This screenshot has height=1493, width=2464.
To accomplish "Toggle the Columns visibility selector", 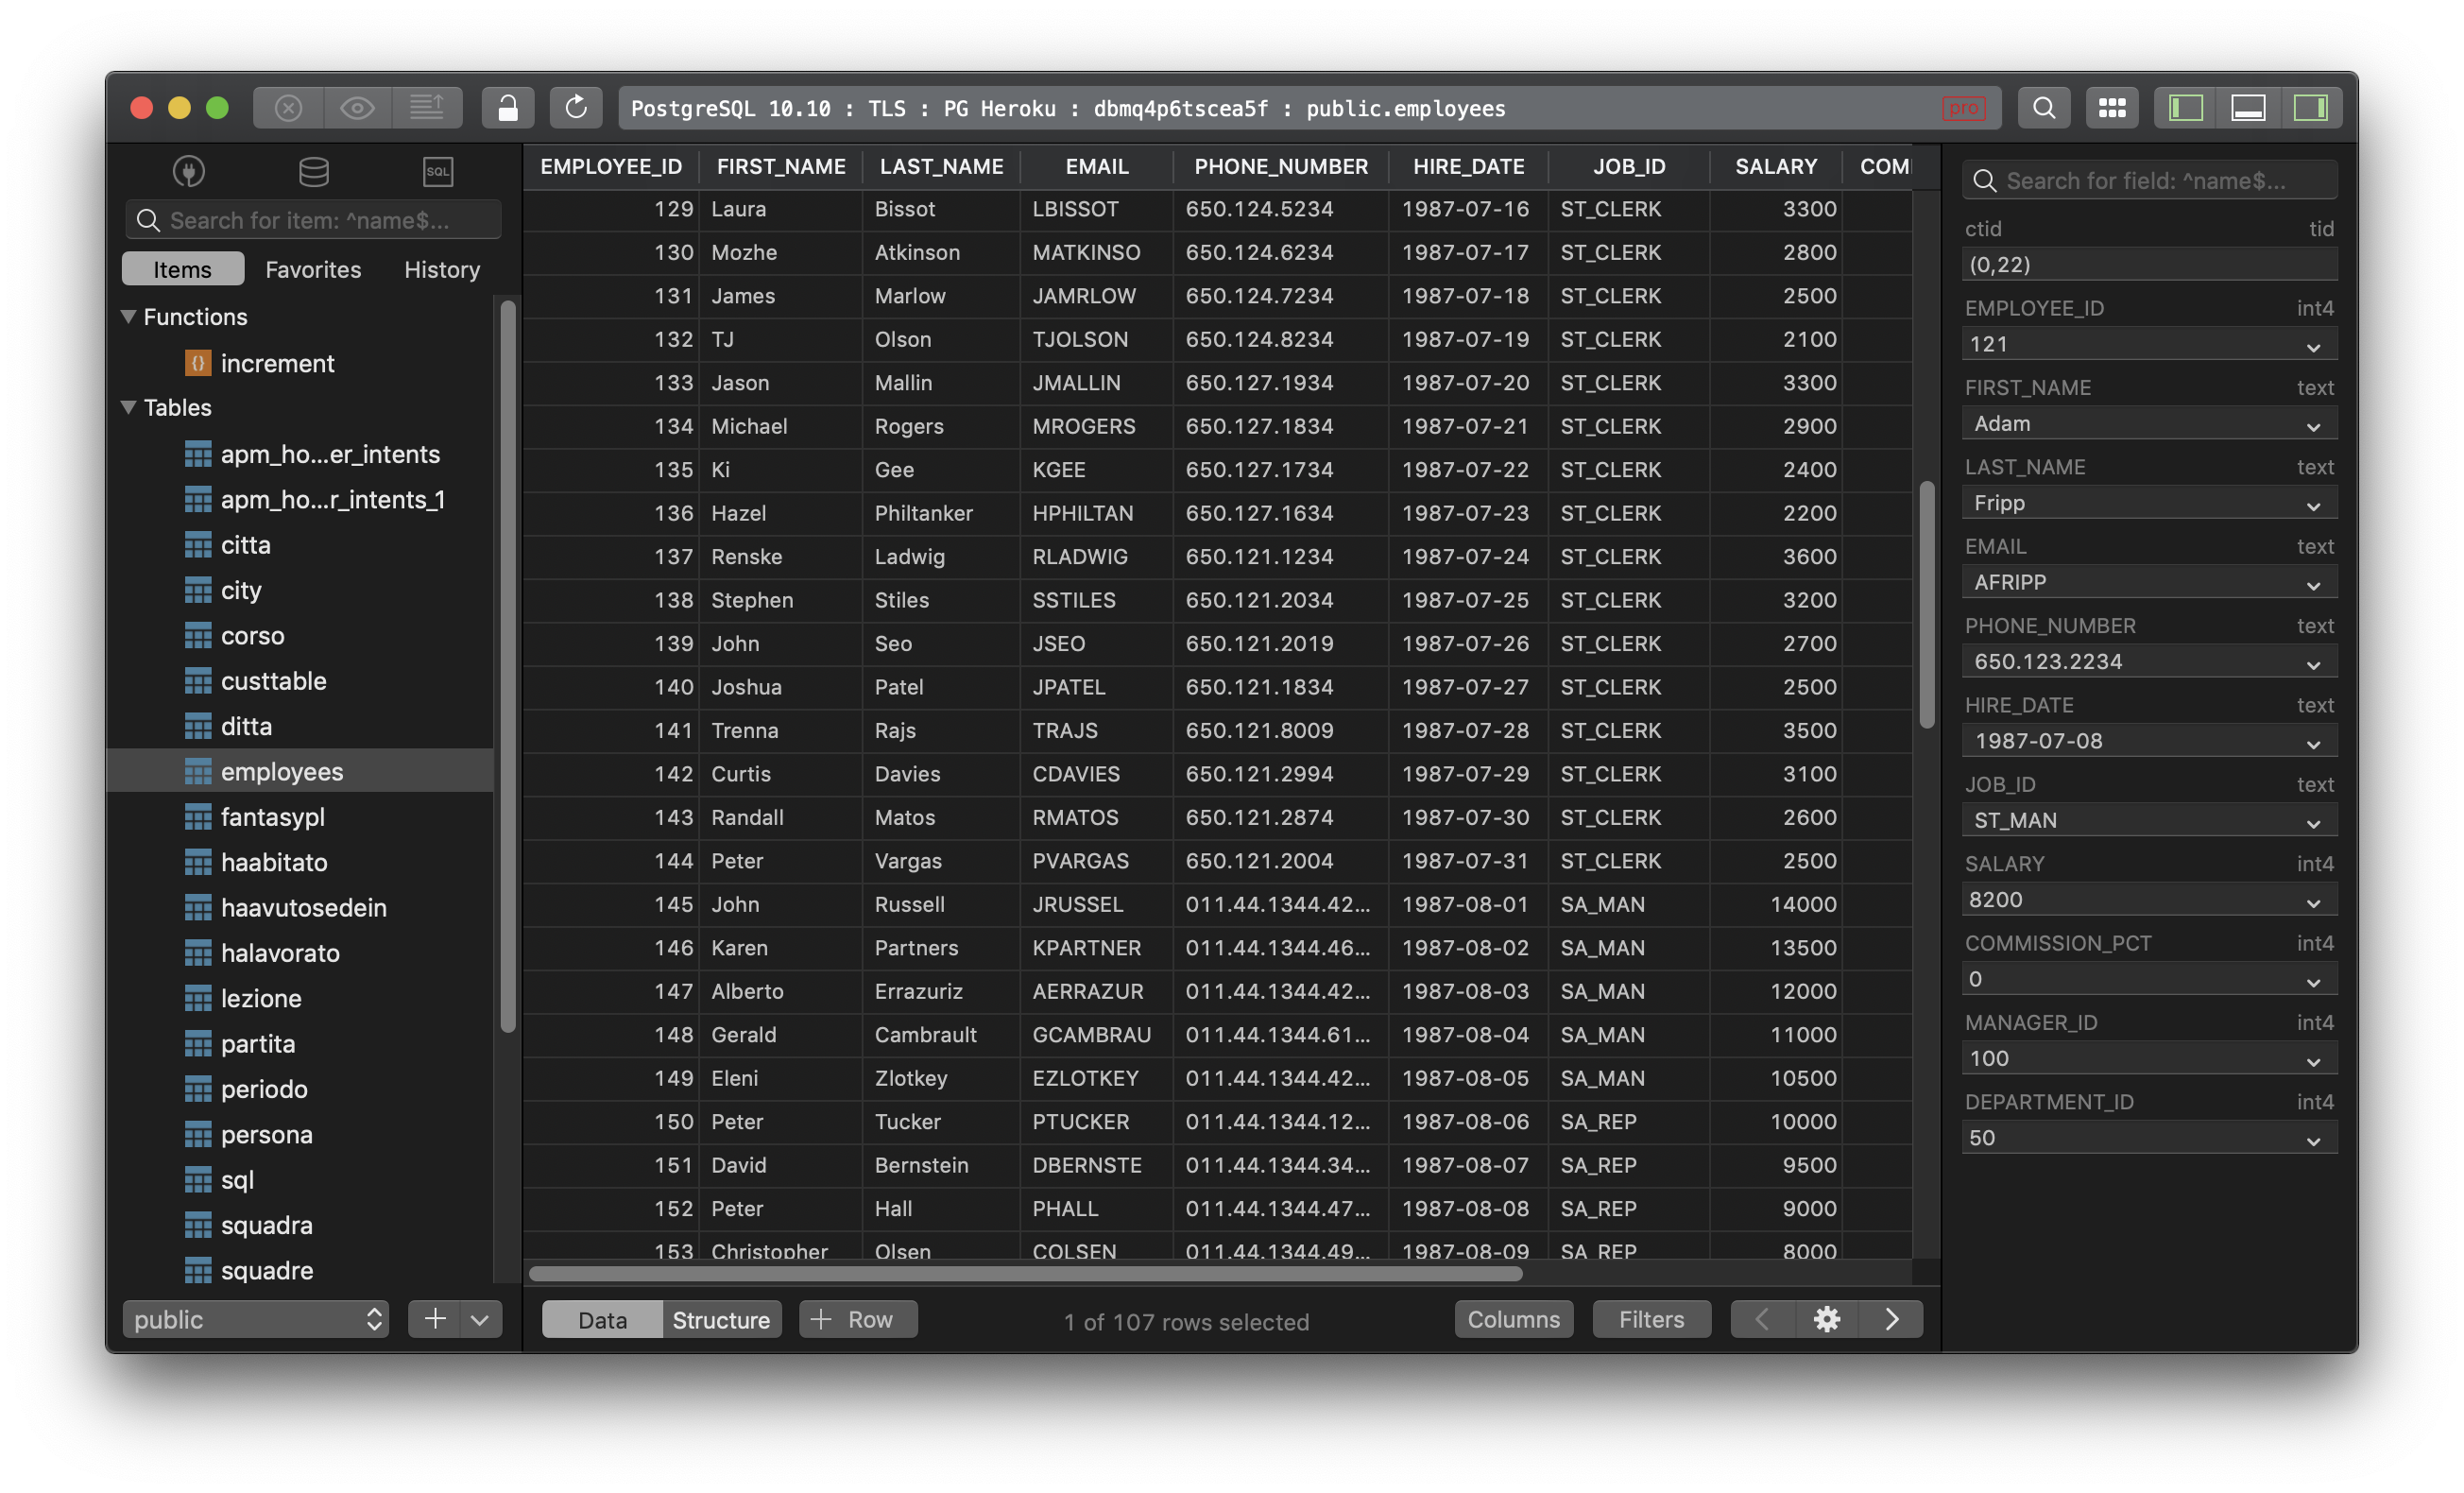I will [x=1512, y=1319].
